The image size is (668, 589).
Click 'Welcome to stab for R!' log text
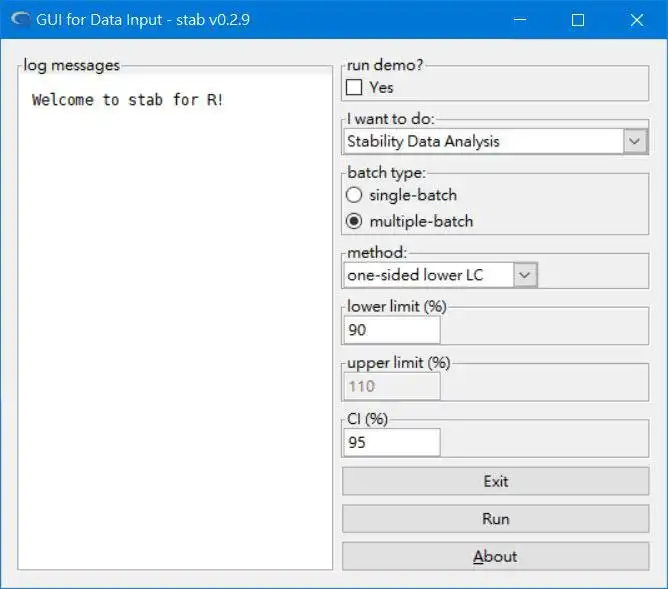(x=127, y=100)
